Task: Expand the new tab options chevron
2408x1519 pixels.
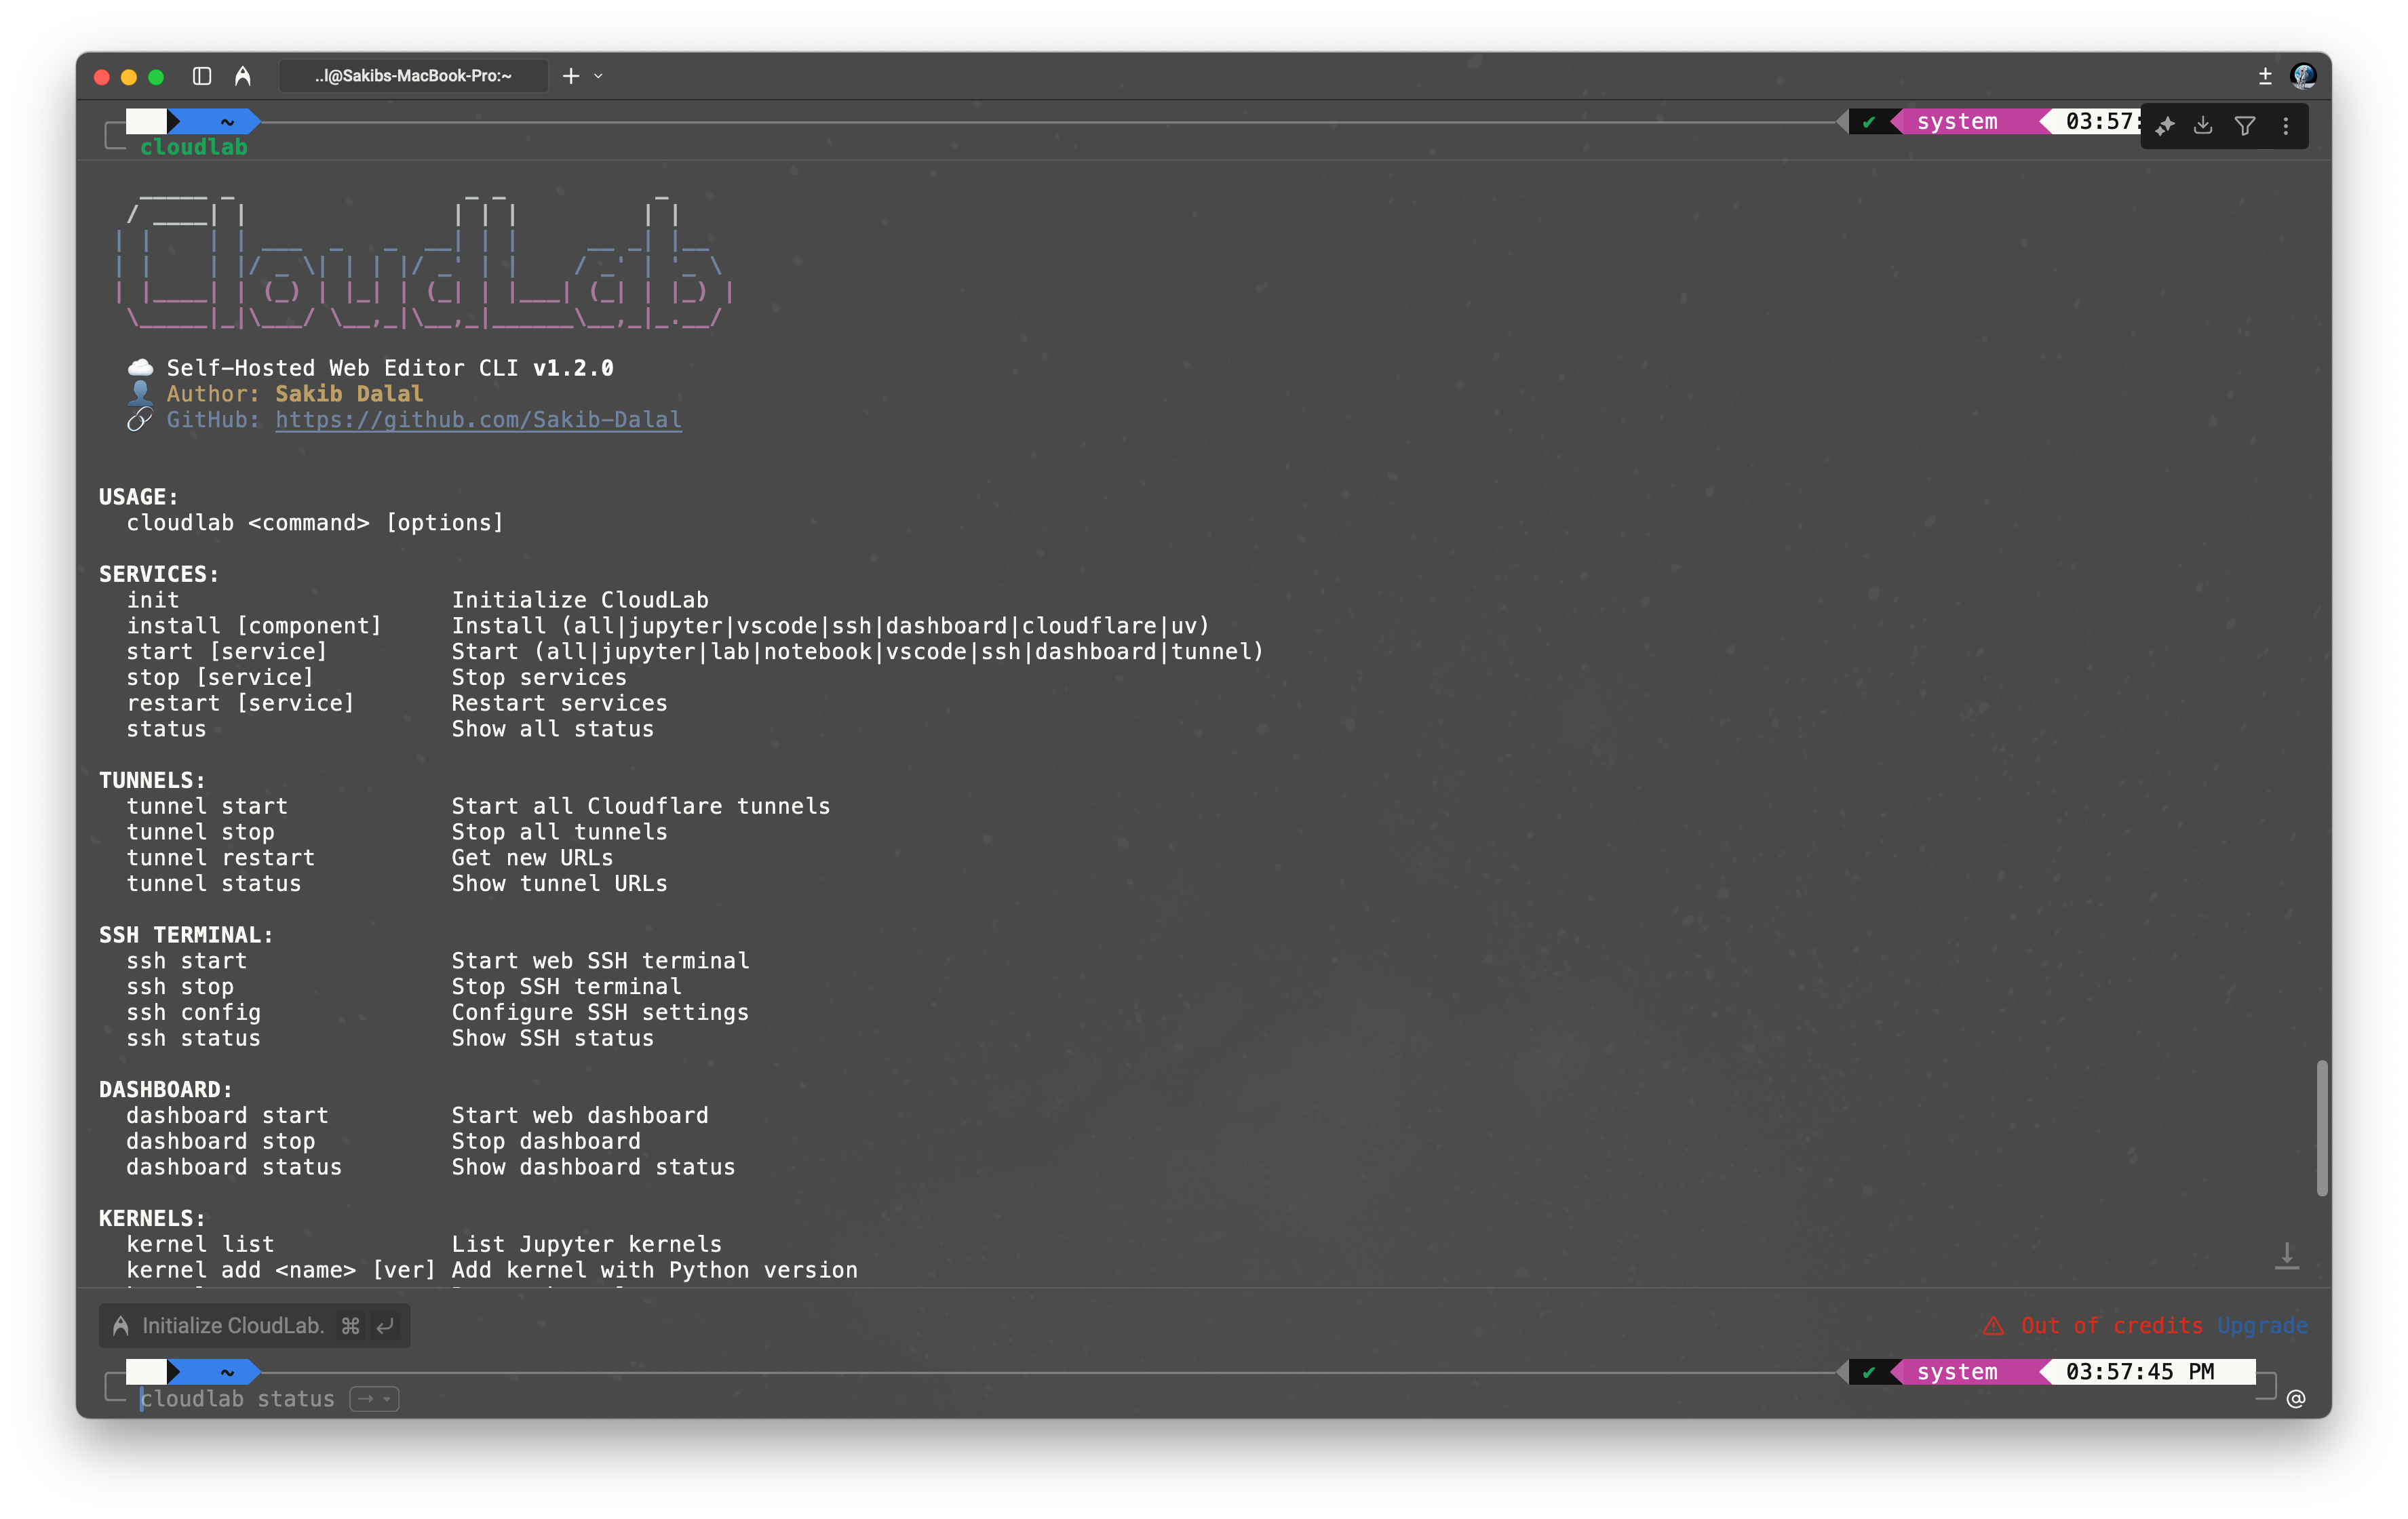Action: [x=598, y=76]
